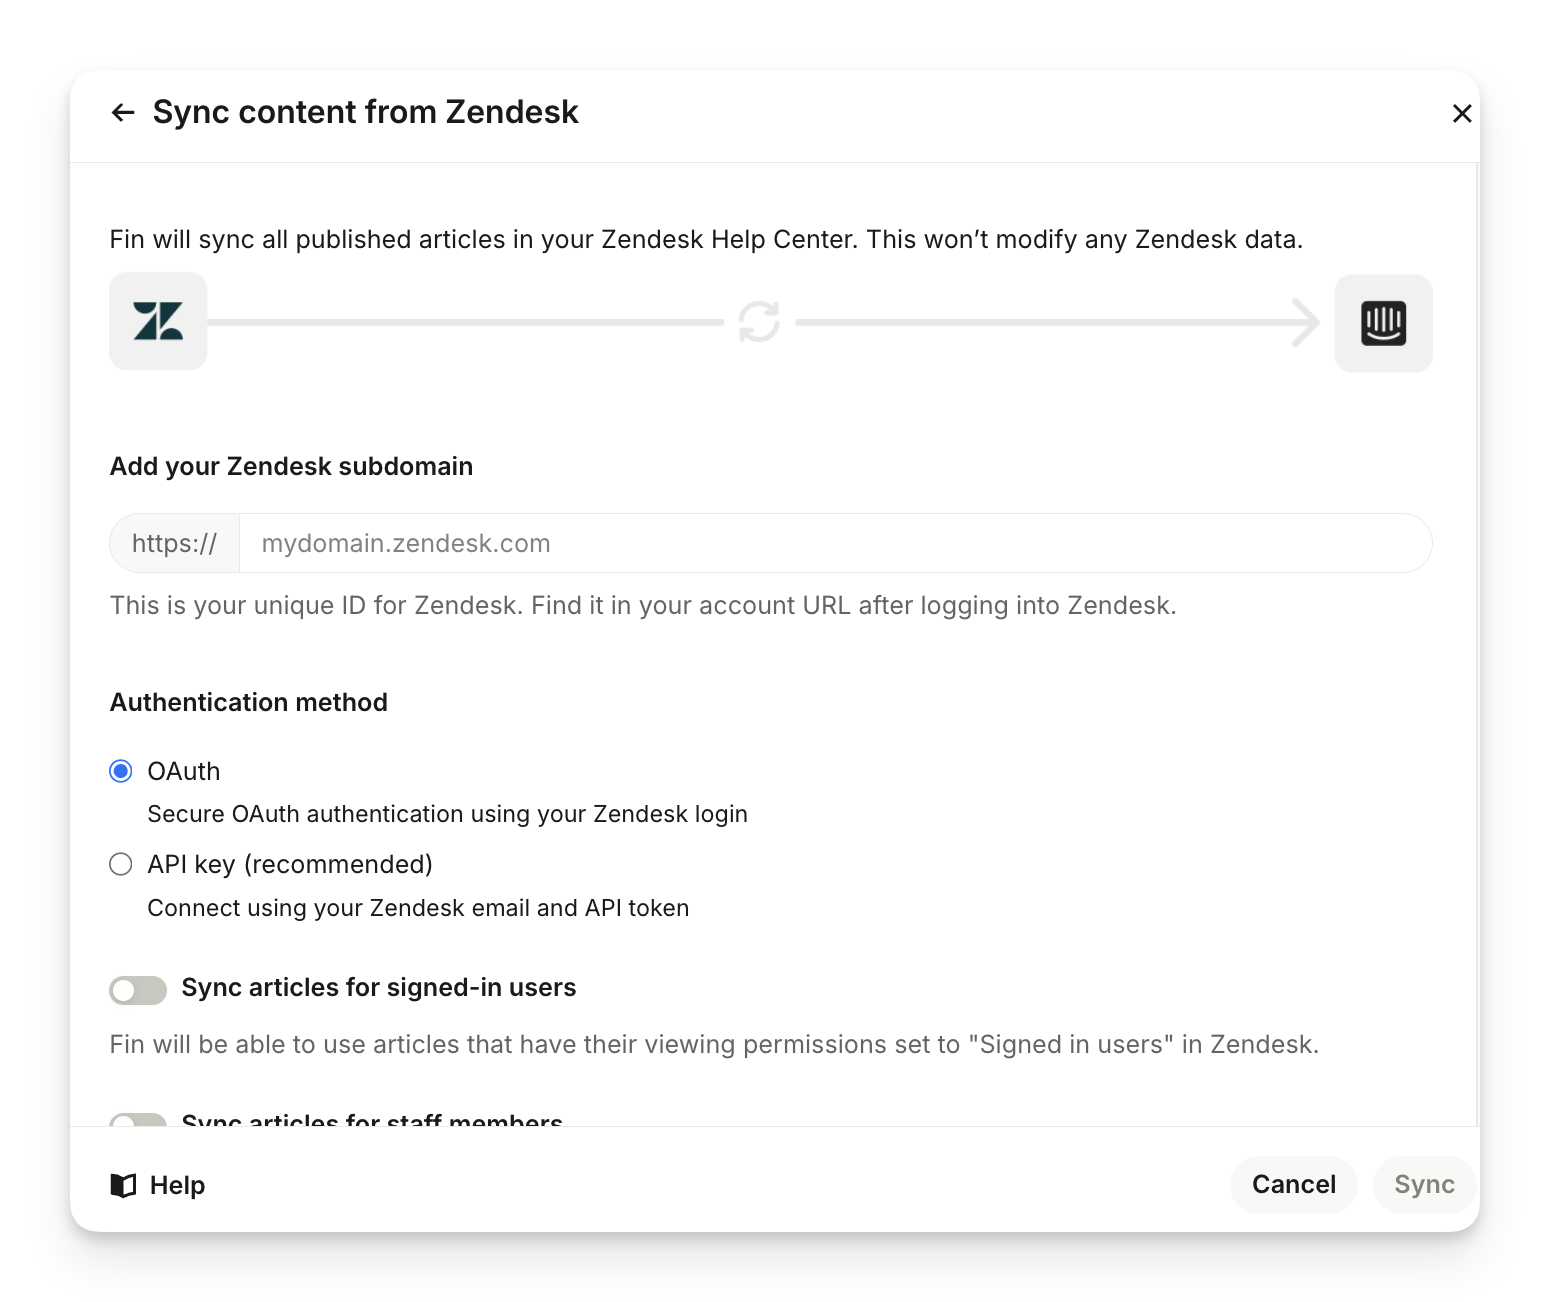Screen dimensions: 1550x1302
Task: Click the circular sync arrows icon
Action: click(759, 322)
